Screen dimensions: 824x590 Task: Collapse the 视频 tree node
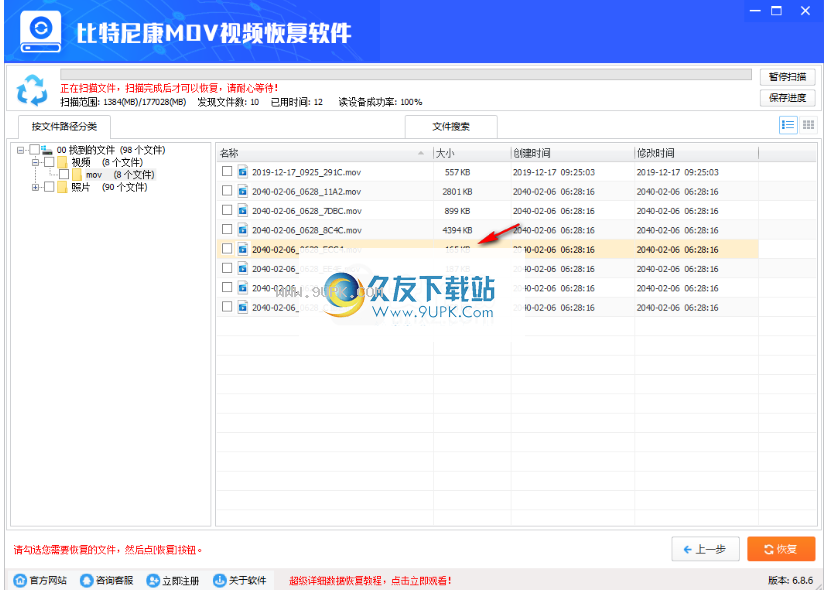(x=36, y=162)
